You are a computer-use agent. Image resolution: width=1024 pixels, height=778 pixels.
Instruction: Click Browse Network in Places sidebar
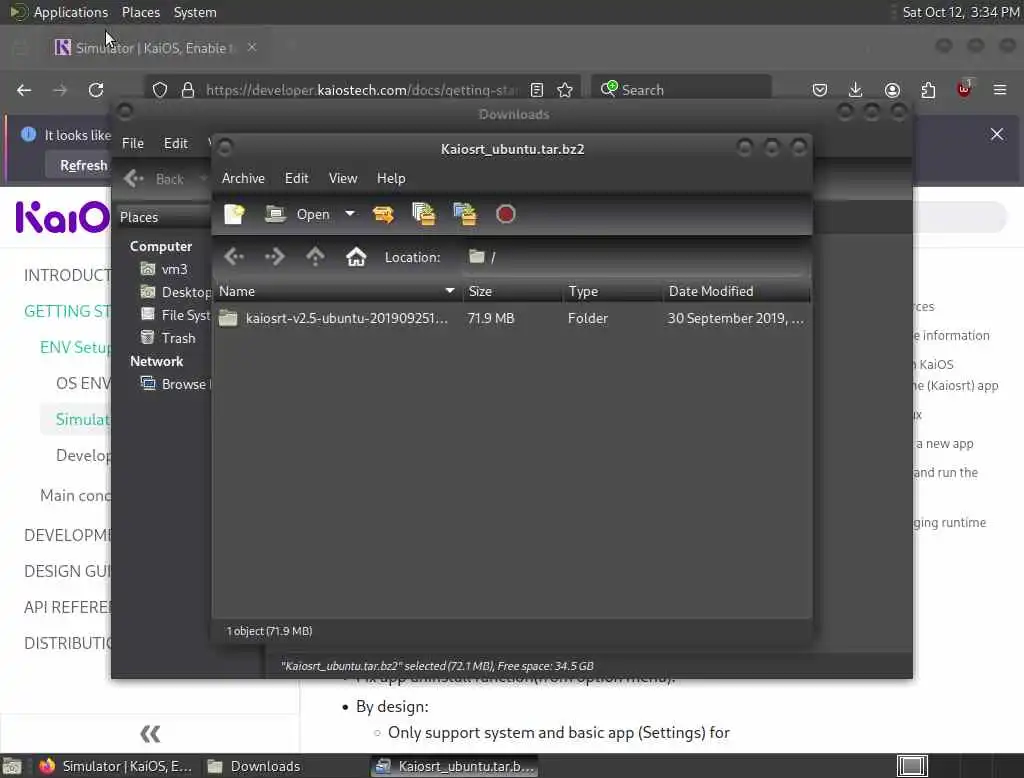pyautogui.click(x=174, y=384)
